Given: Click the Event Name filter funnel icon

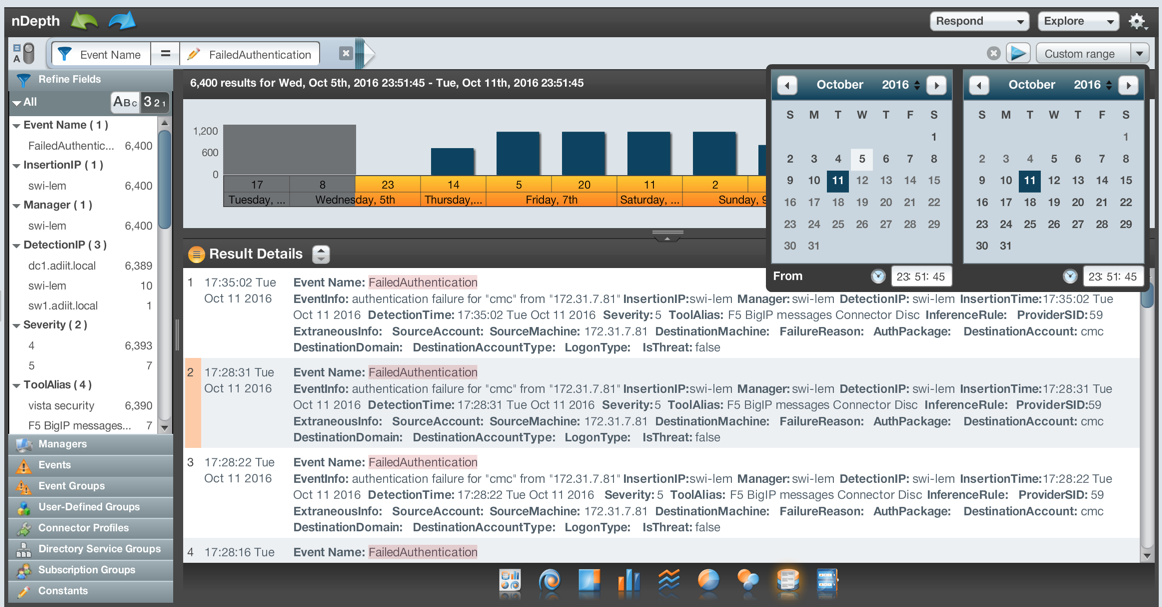Looking at the screenshot, I should [65, 54].
